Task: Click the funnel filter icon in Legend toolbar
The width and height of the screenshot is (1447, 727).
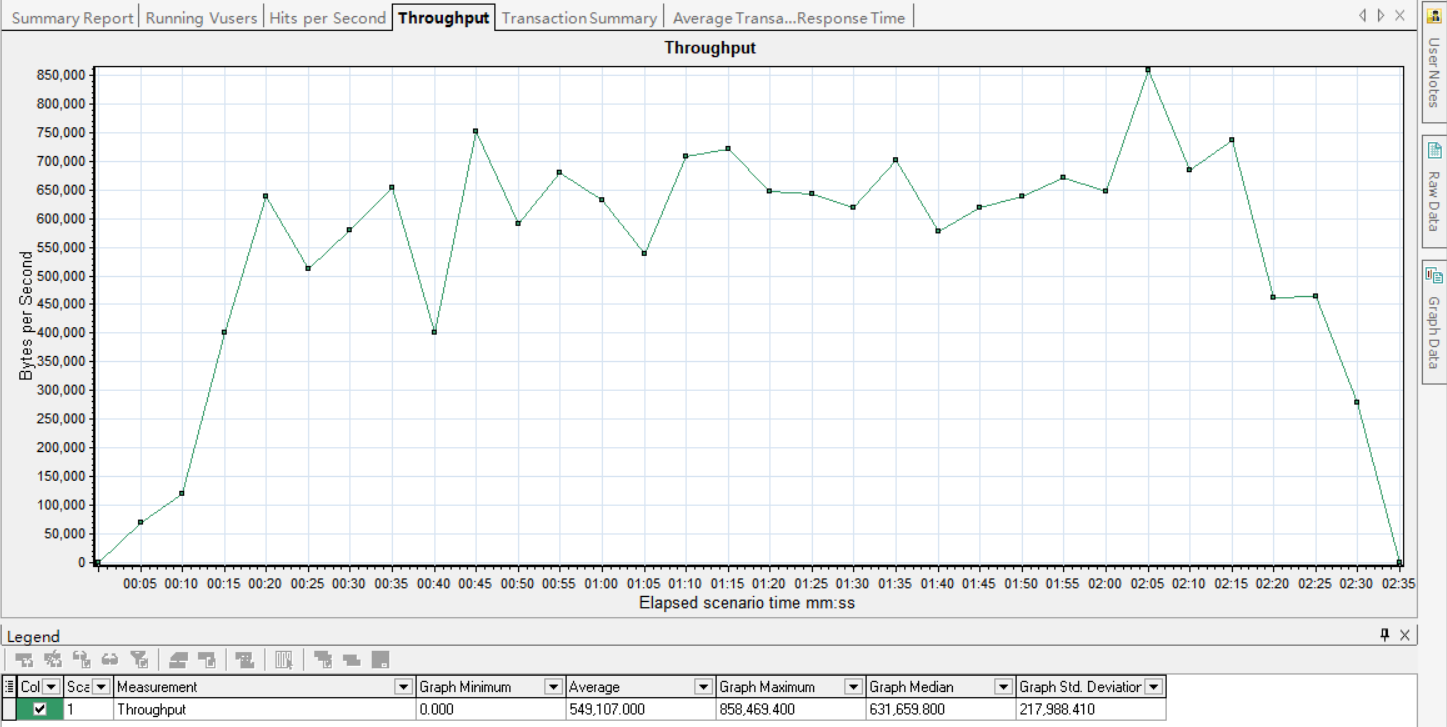Action: click(x=140, y=660)
